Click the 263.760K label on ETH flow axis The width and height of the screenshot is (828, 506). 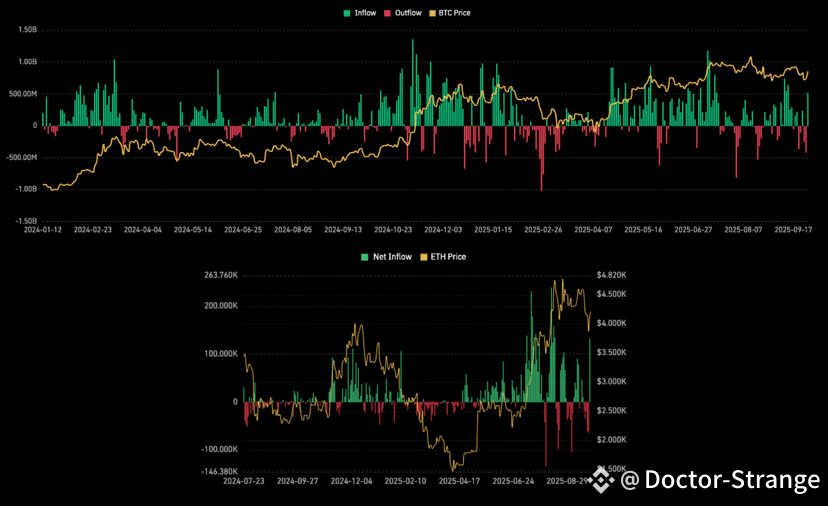click(x=220, y=274)
